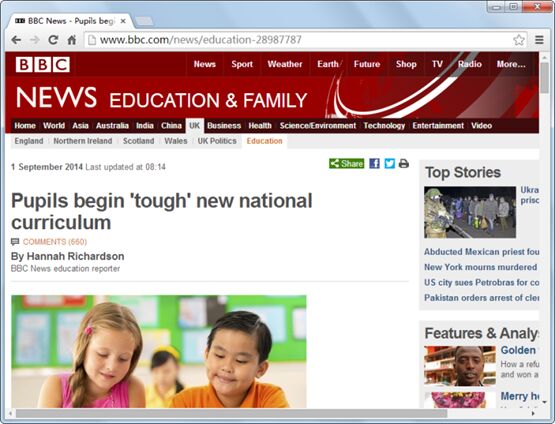Close the BBC News browser tab
Viewport: 555px width, 424px height.
pos(123,21)
